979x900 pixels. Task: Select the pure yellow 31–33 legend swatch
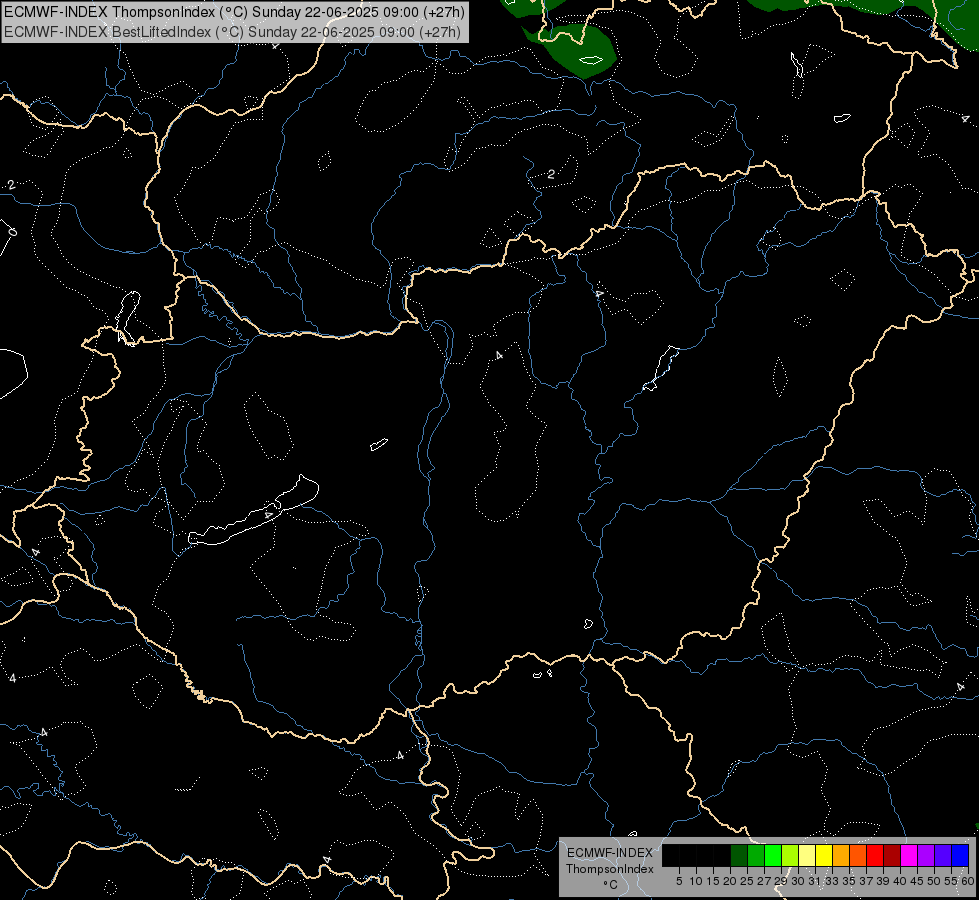824,855
